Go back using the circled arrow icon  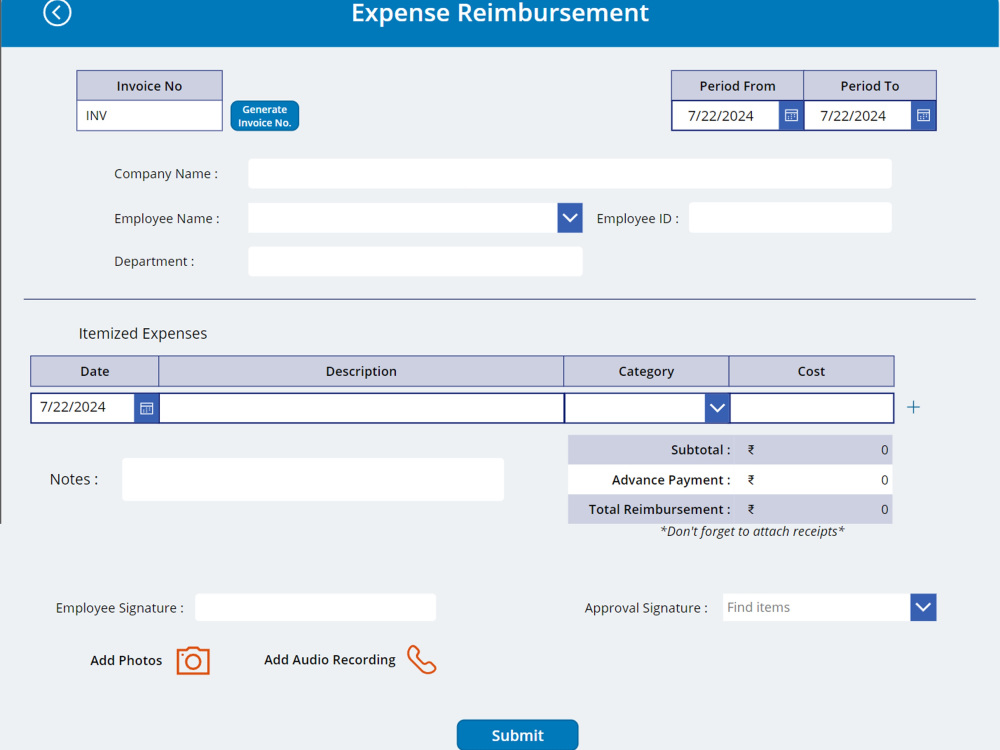[x=57, y=13]
